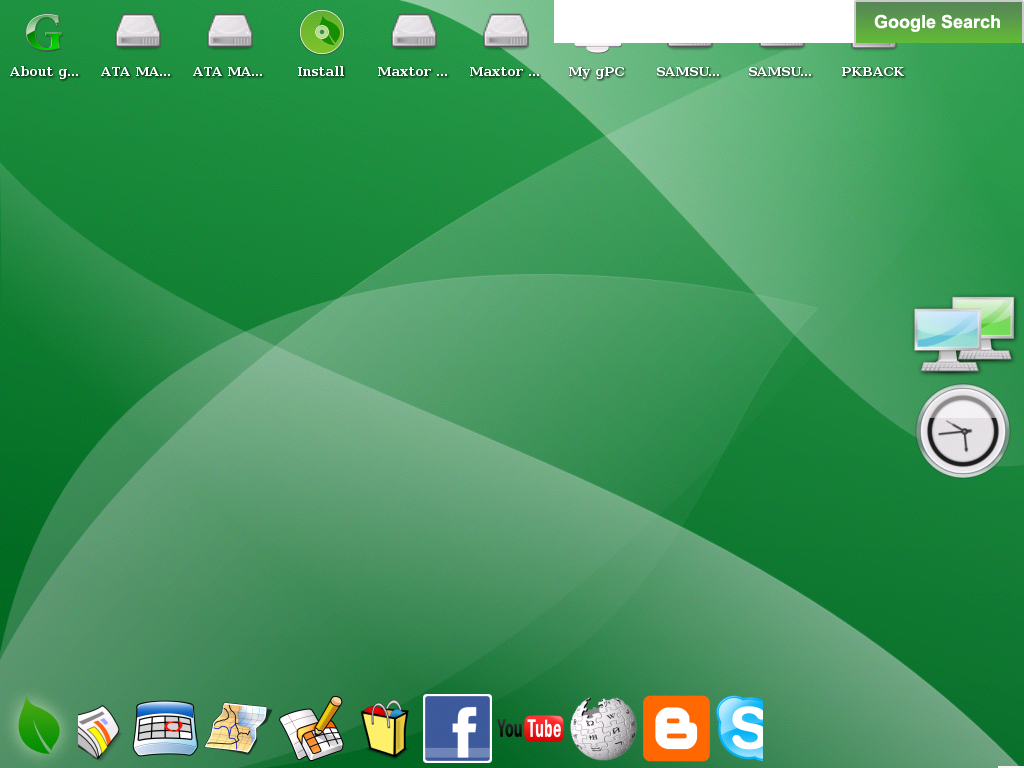Open Skype from the dock

(741, 728)
